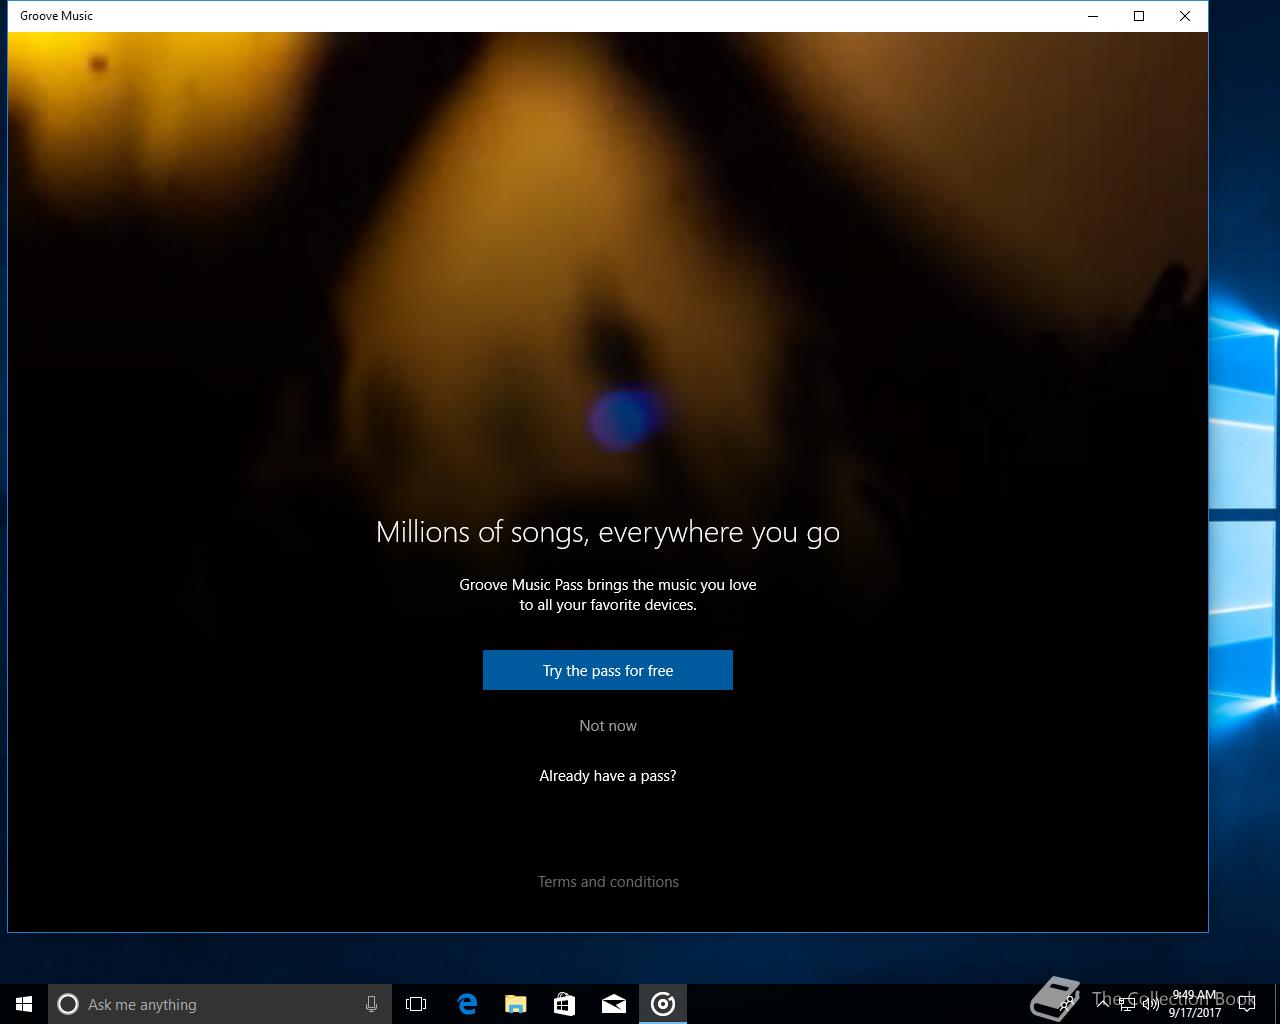Open the Windows Store taskbar icon
The image size is (1280, 1024).
click(564, 1004)
